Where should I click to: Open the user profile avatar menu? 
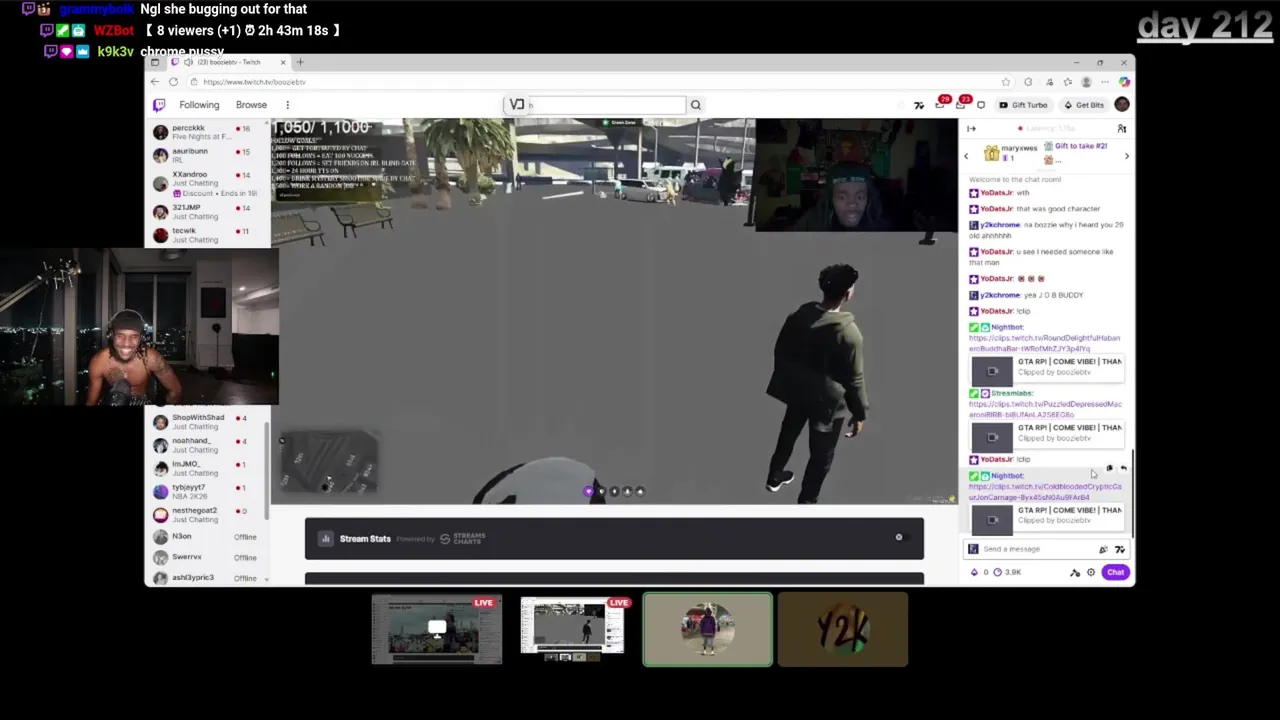(x=1122, y=105)
